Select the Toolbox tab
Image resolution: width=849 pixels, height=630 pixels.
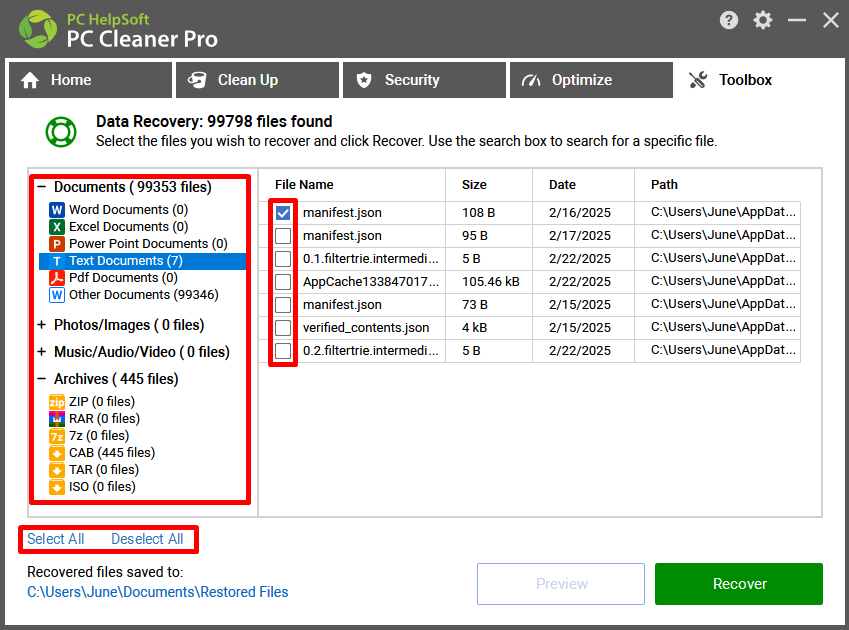(759, 80)
